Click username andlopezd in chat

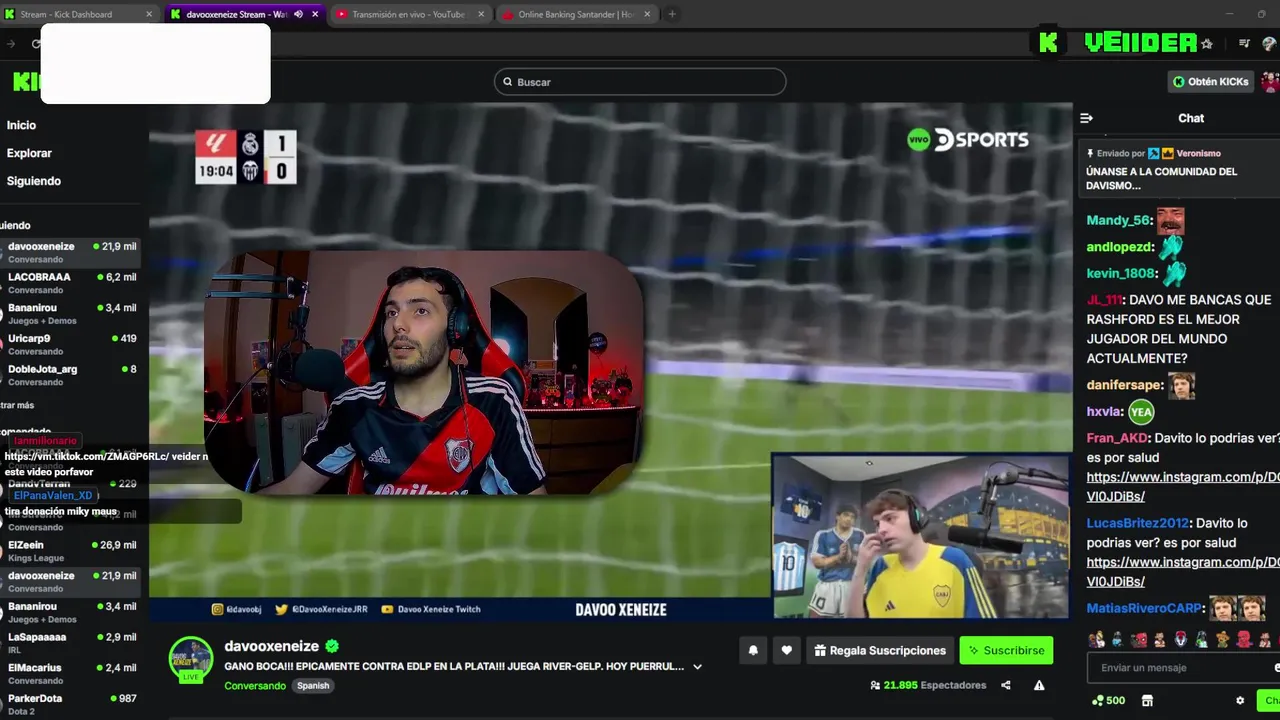click(x=1120, y=247)
